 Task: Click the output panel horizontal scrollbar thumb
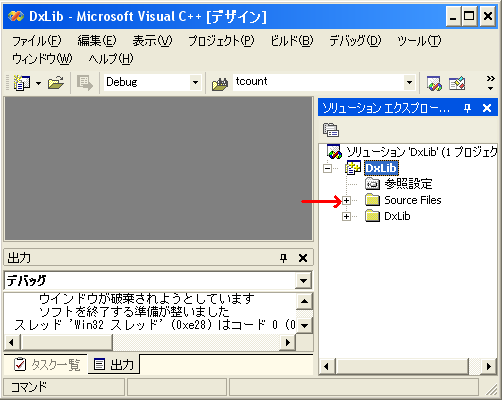(x=67, y=342)
